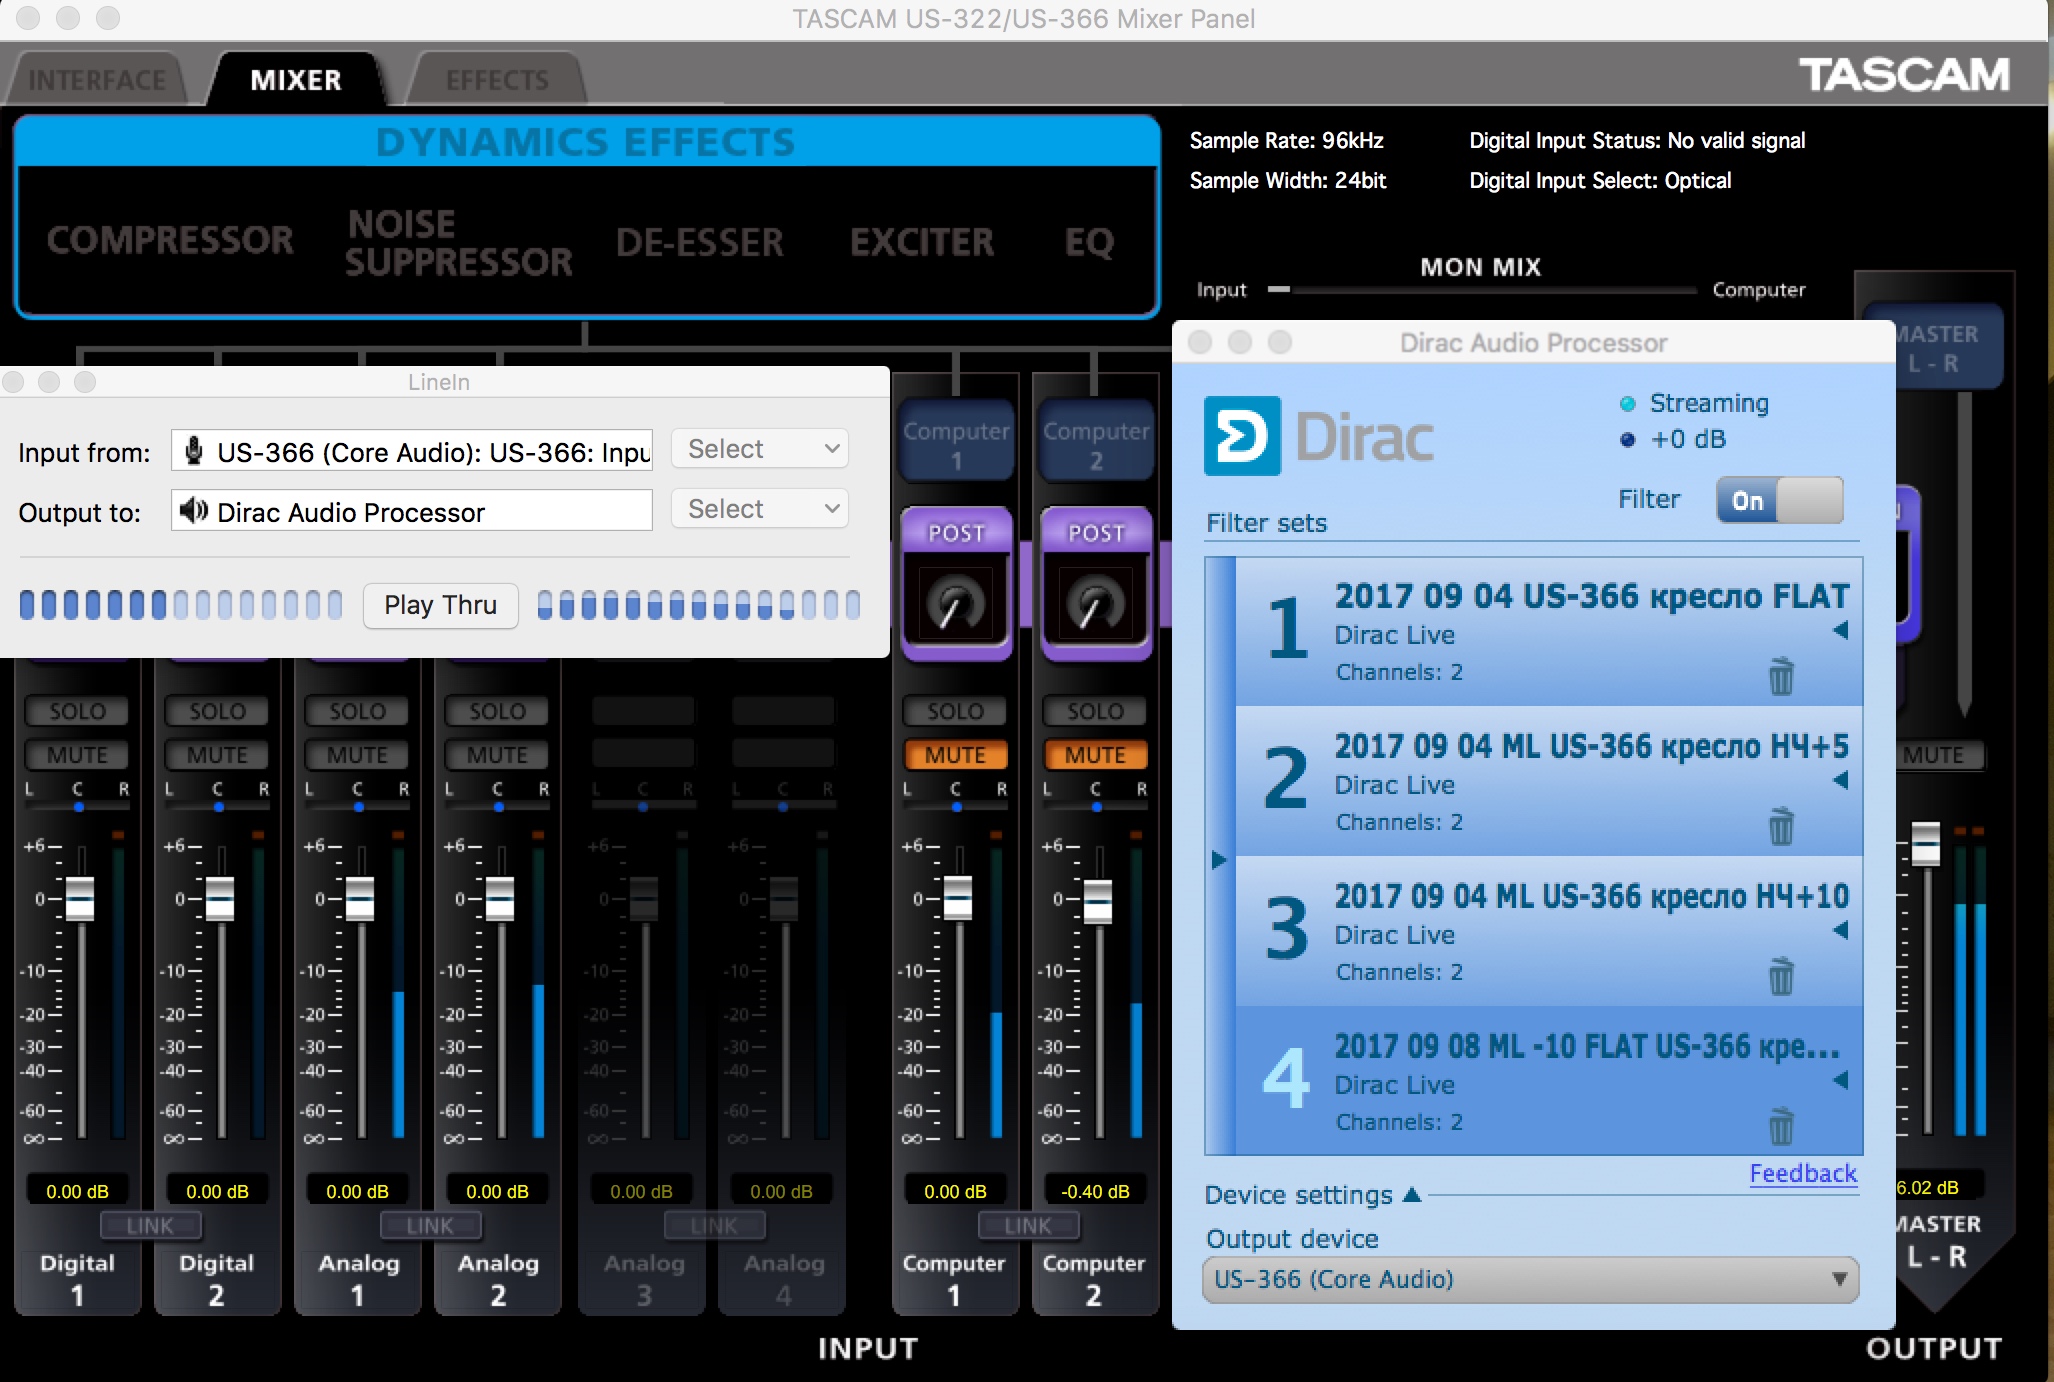This screenshot has width=2054, height=1382.
Task: Solo the Analog 1 channel
Action: (x=357, y=711)
